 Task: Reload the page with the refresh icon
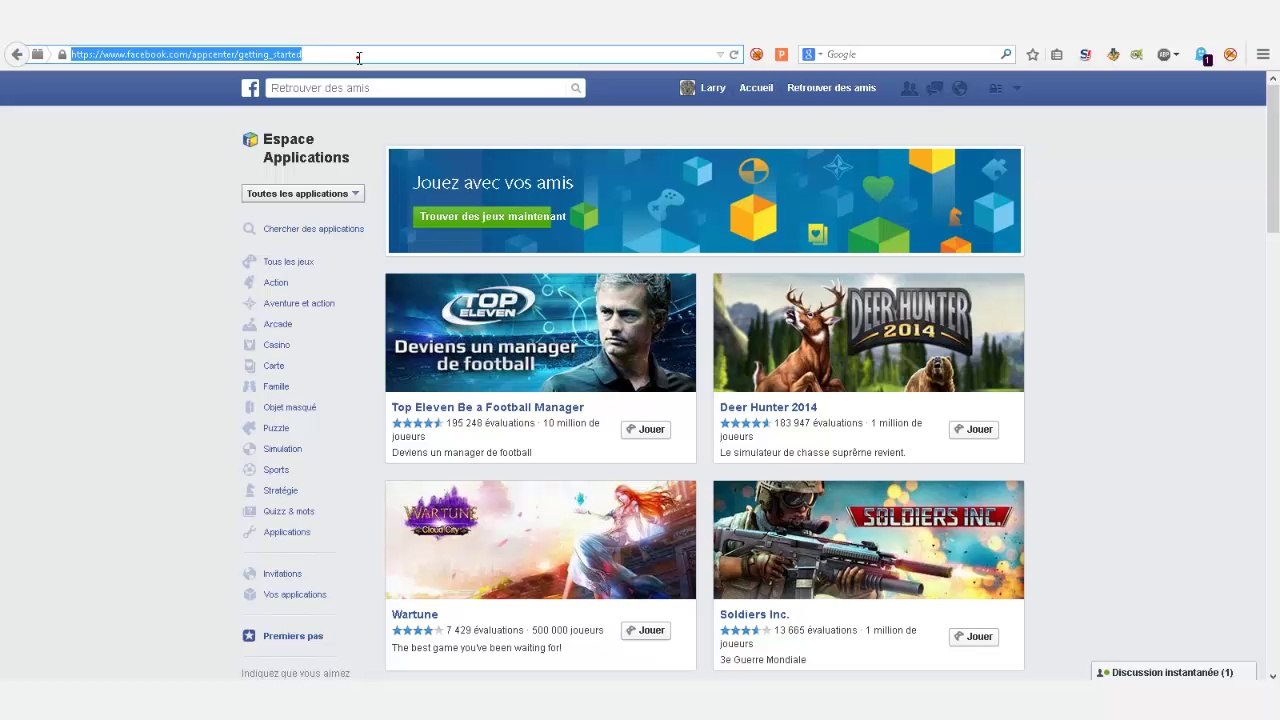734,55
